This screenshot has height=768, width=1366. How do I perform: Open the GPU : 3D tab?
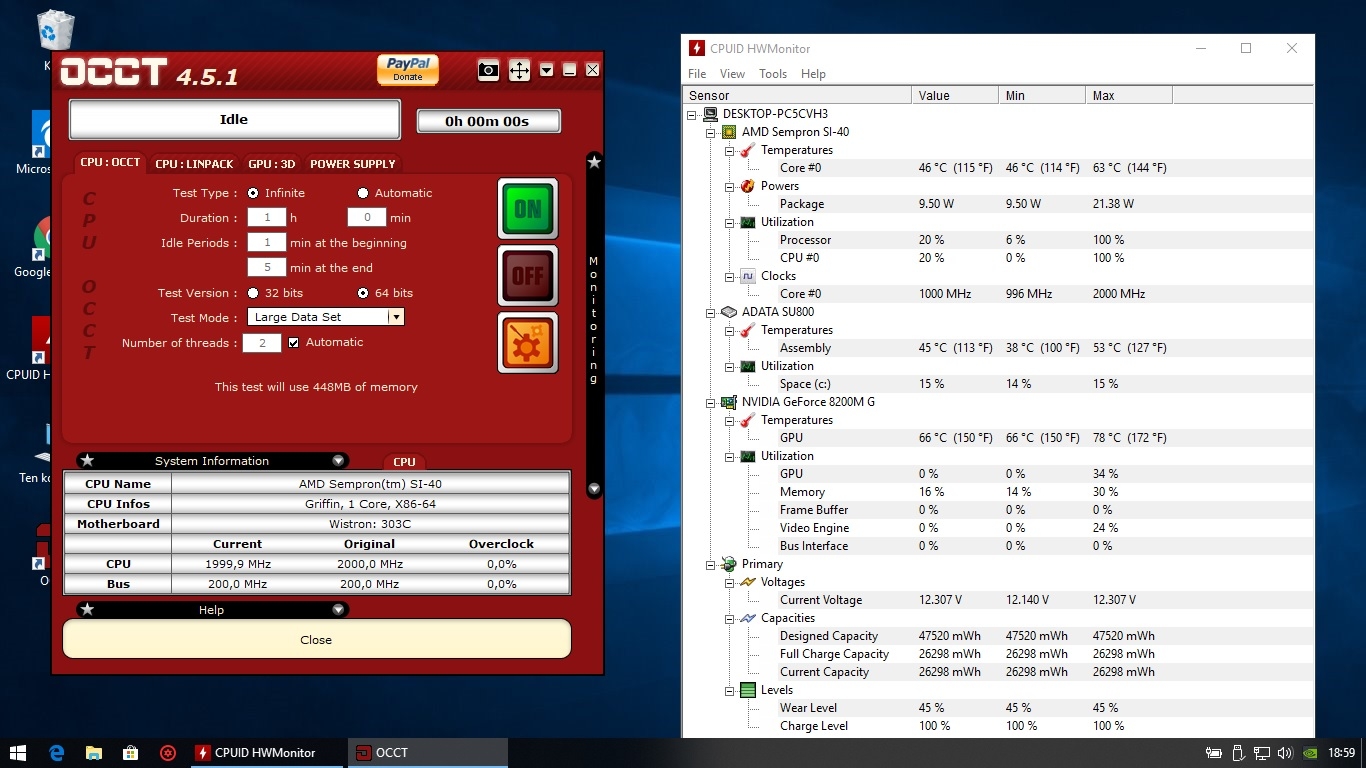click(x=272, y=163)
